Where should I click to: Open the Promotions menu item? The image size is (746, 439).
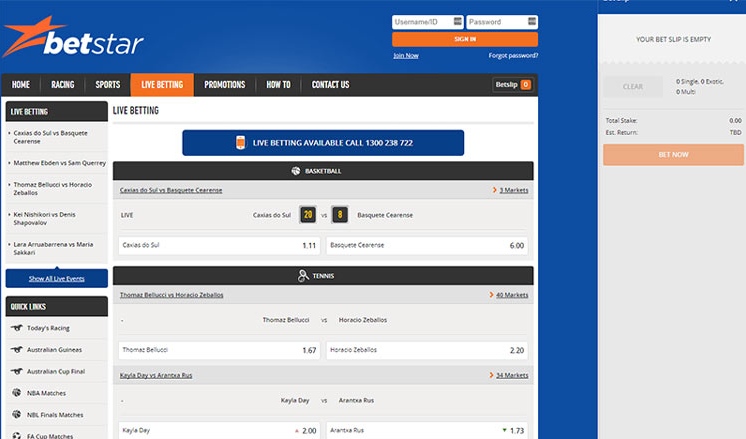(x=225, y=85)
